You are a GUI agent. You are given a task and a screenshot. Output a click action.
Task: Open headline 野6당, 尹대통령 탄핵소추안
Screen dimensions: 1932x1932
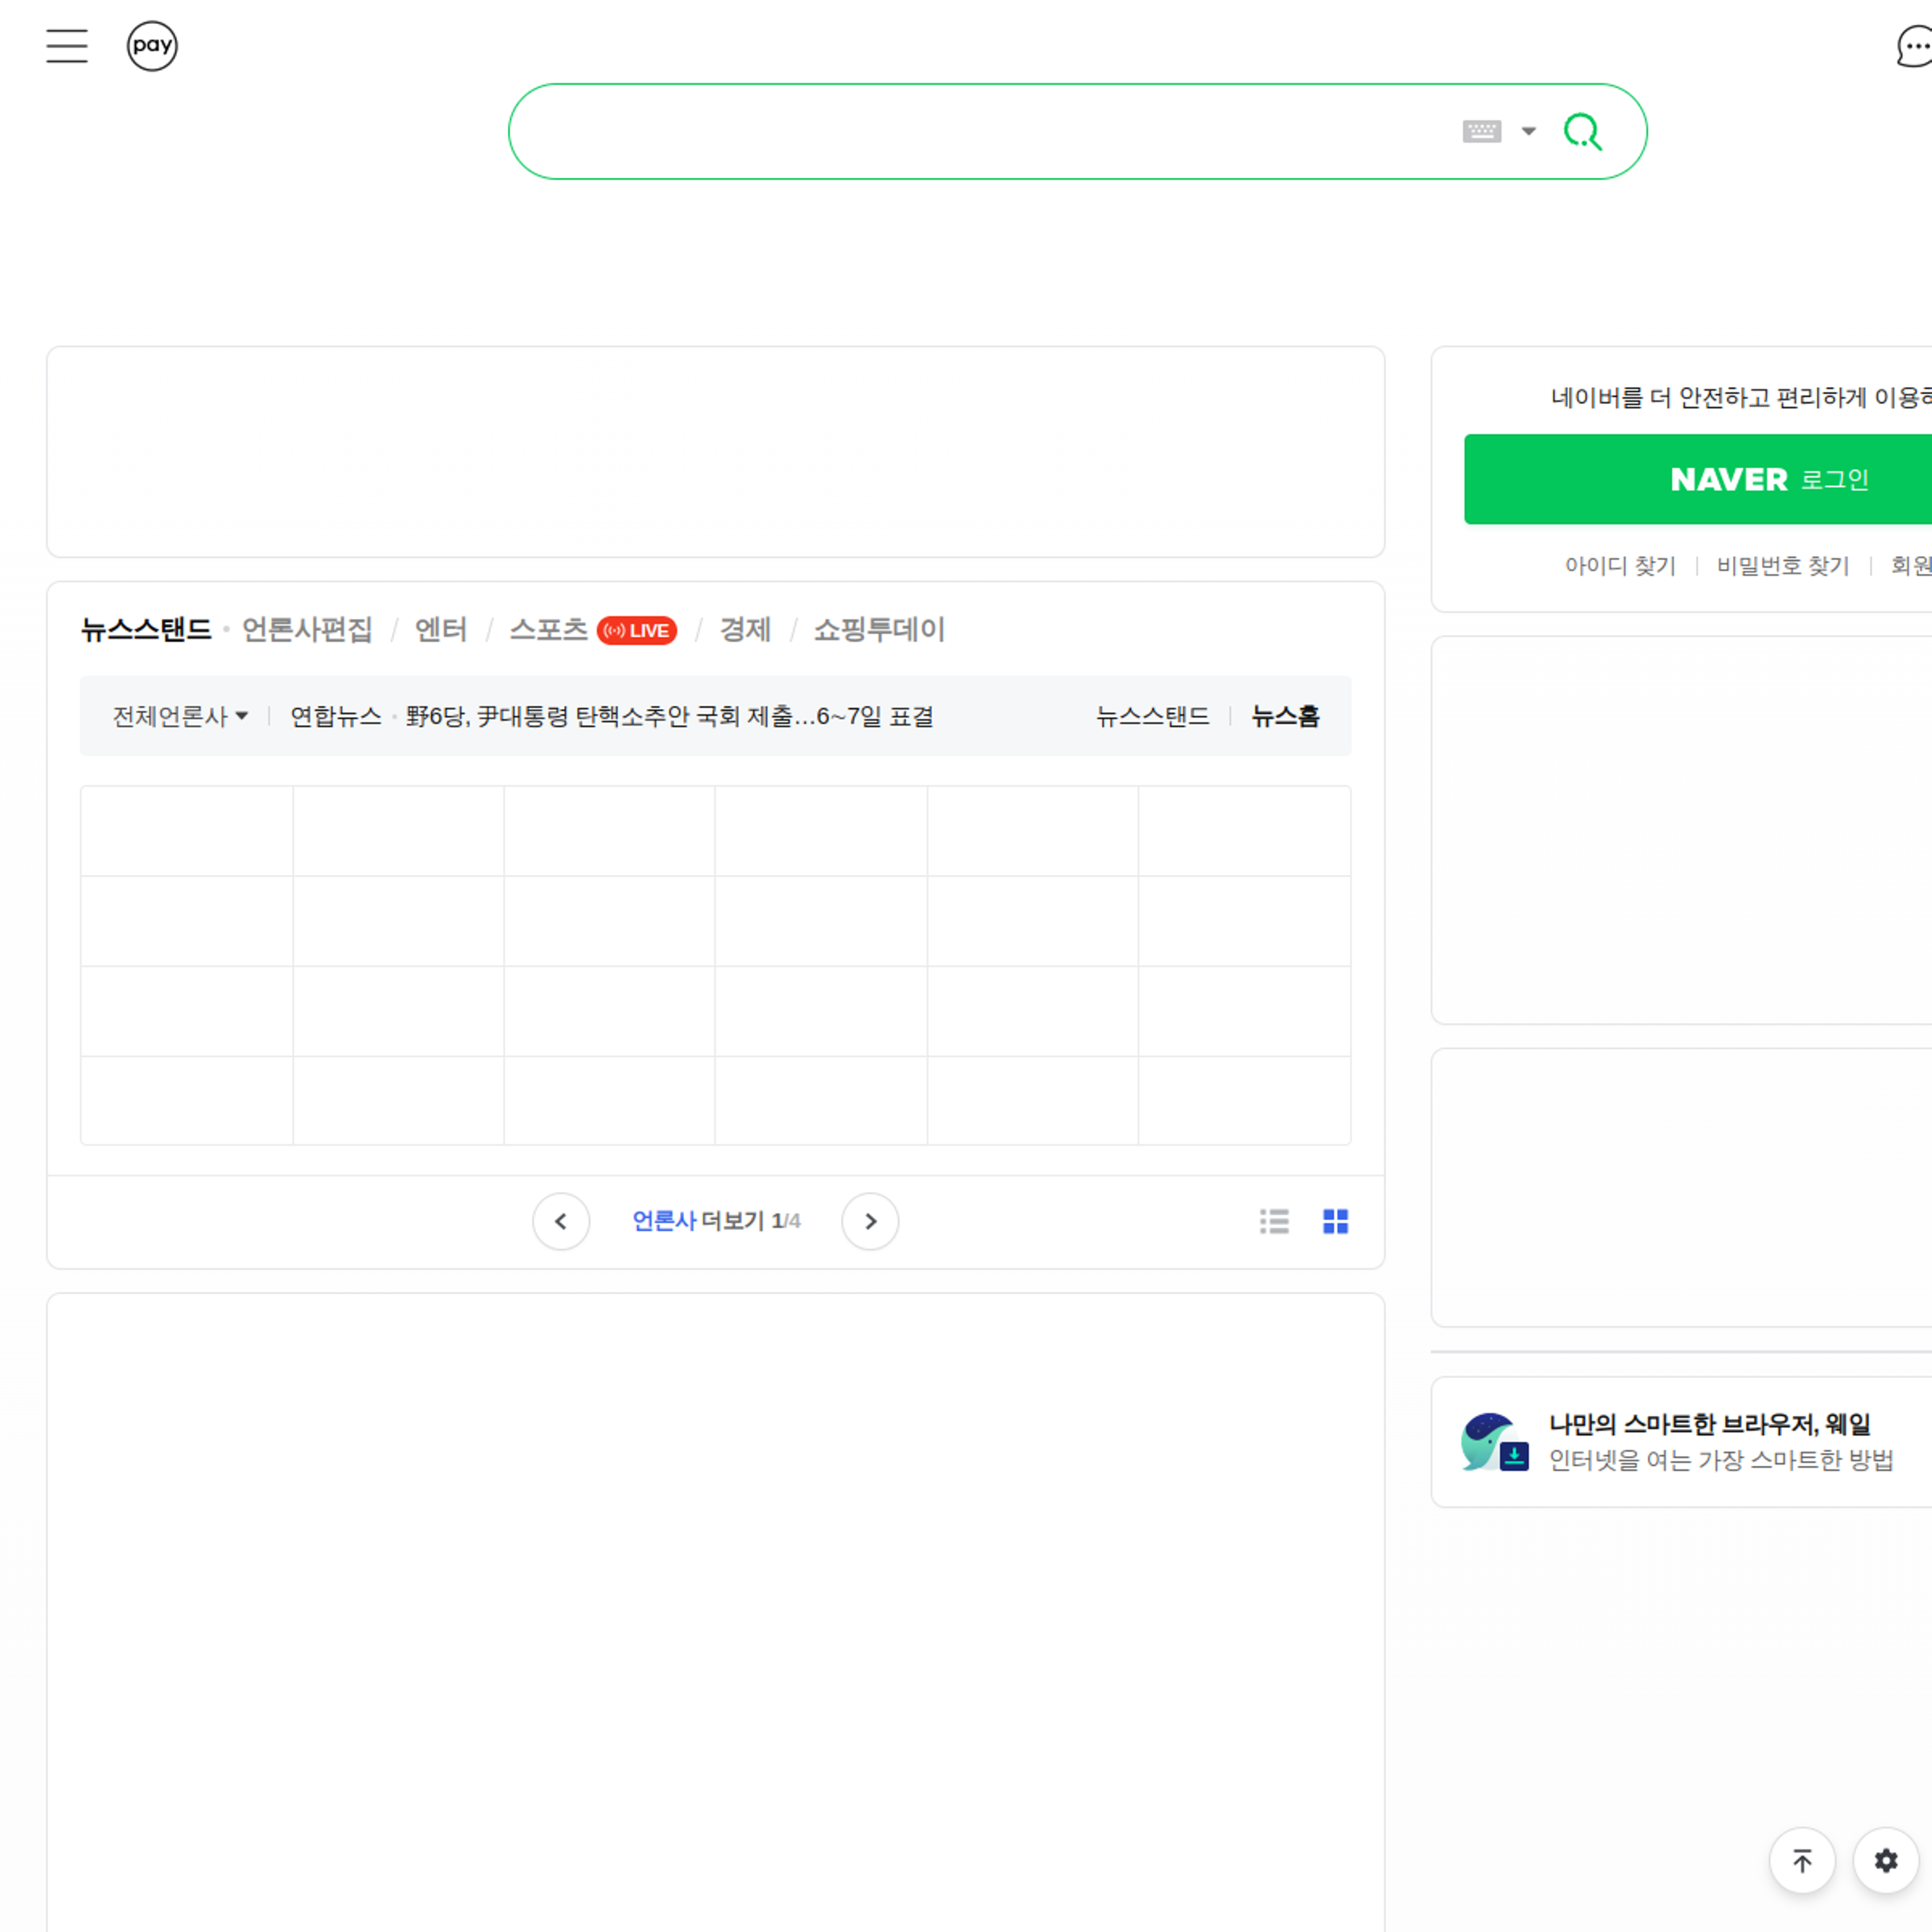tap(670, 716)
